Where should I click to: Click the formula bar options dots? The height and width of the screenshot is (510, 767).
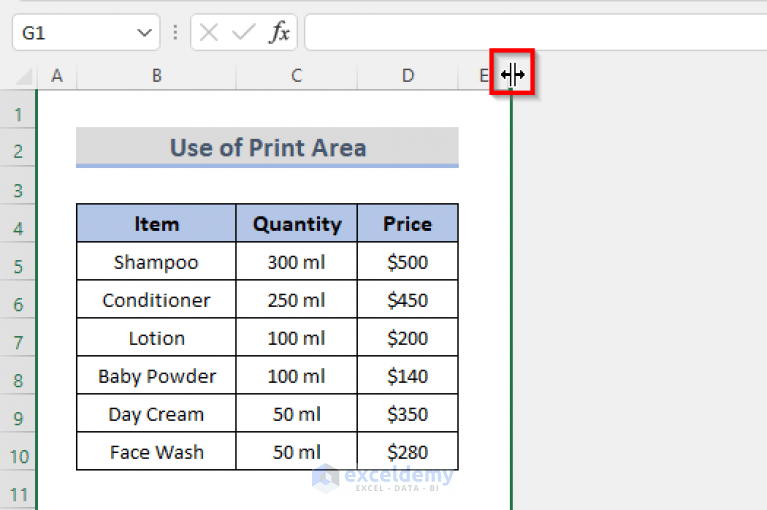click(x=175, y=33)
